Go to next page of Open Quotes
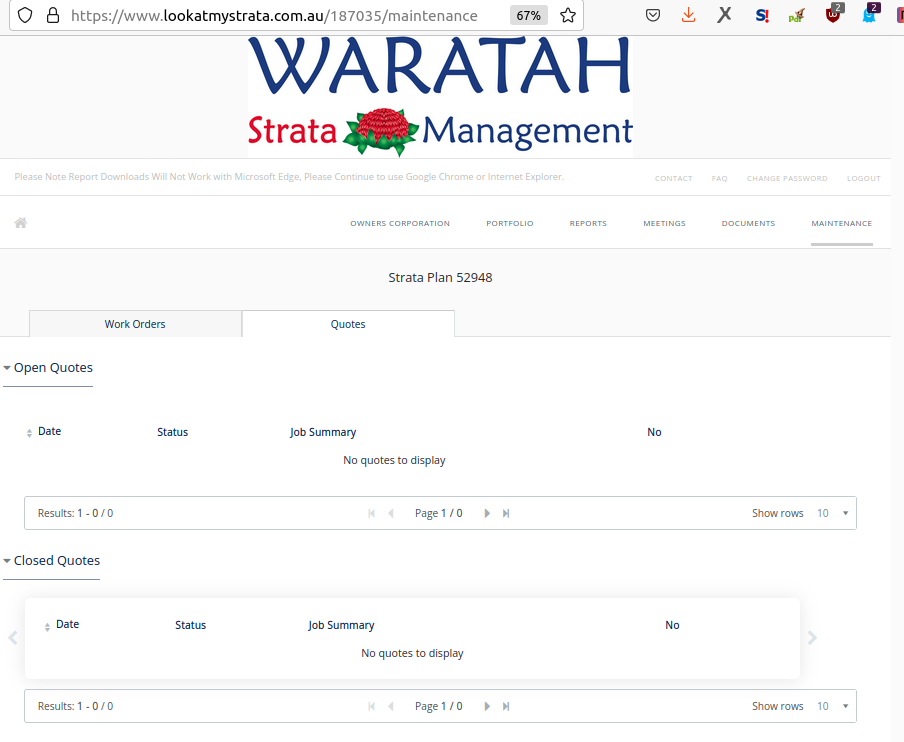 (x=487, y=513)
